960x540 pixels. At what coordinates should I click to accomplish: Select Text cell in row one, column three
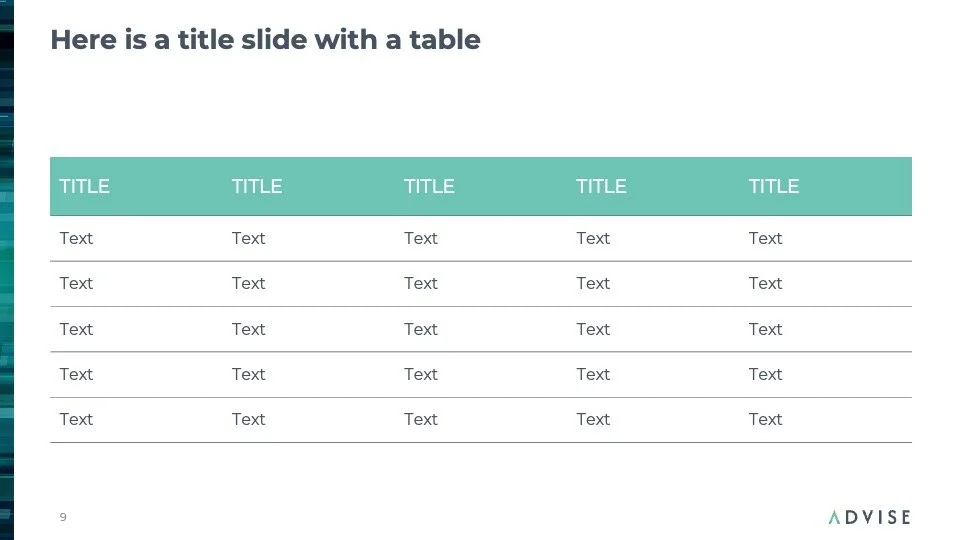[x=421, y=238]
